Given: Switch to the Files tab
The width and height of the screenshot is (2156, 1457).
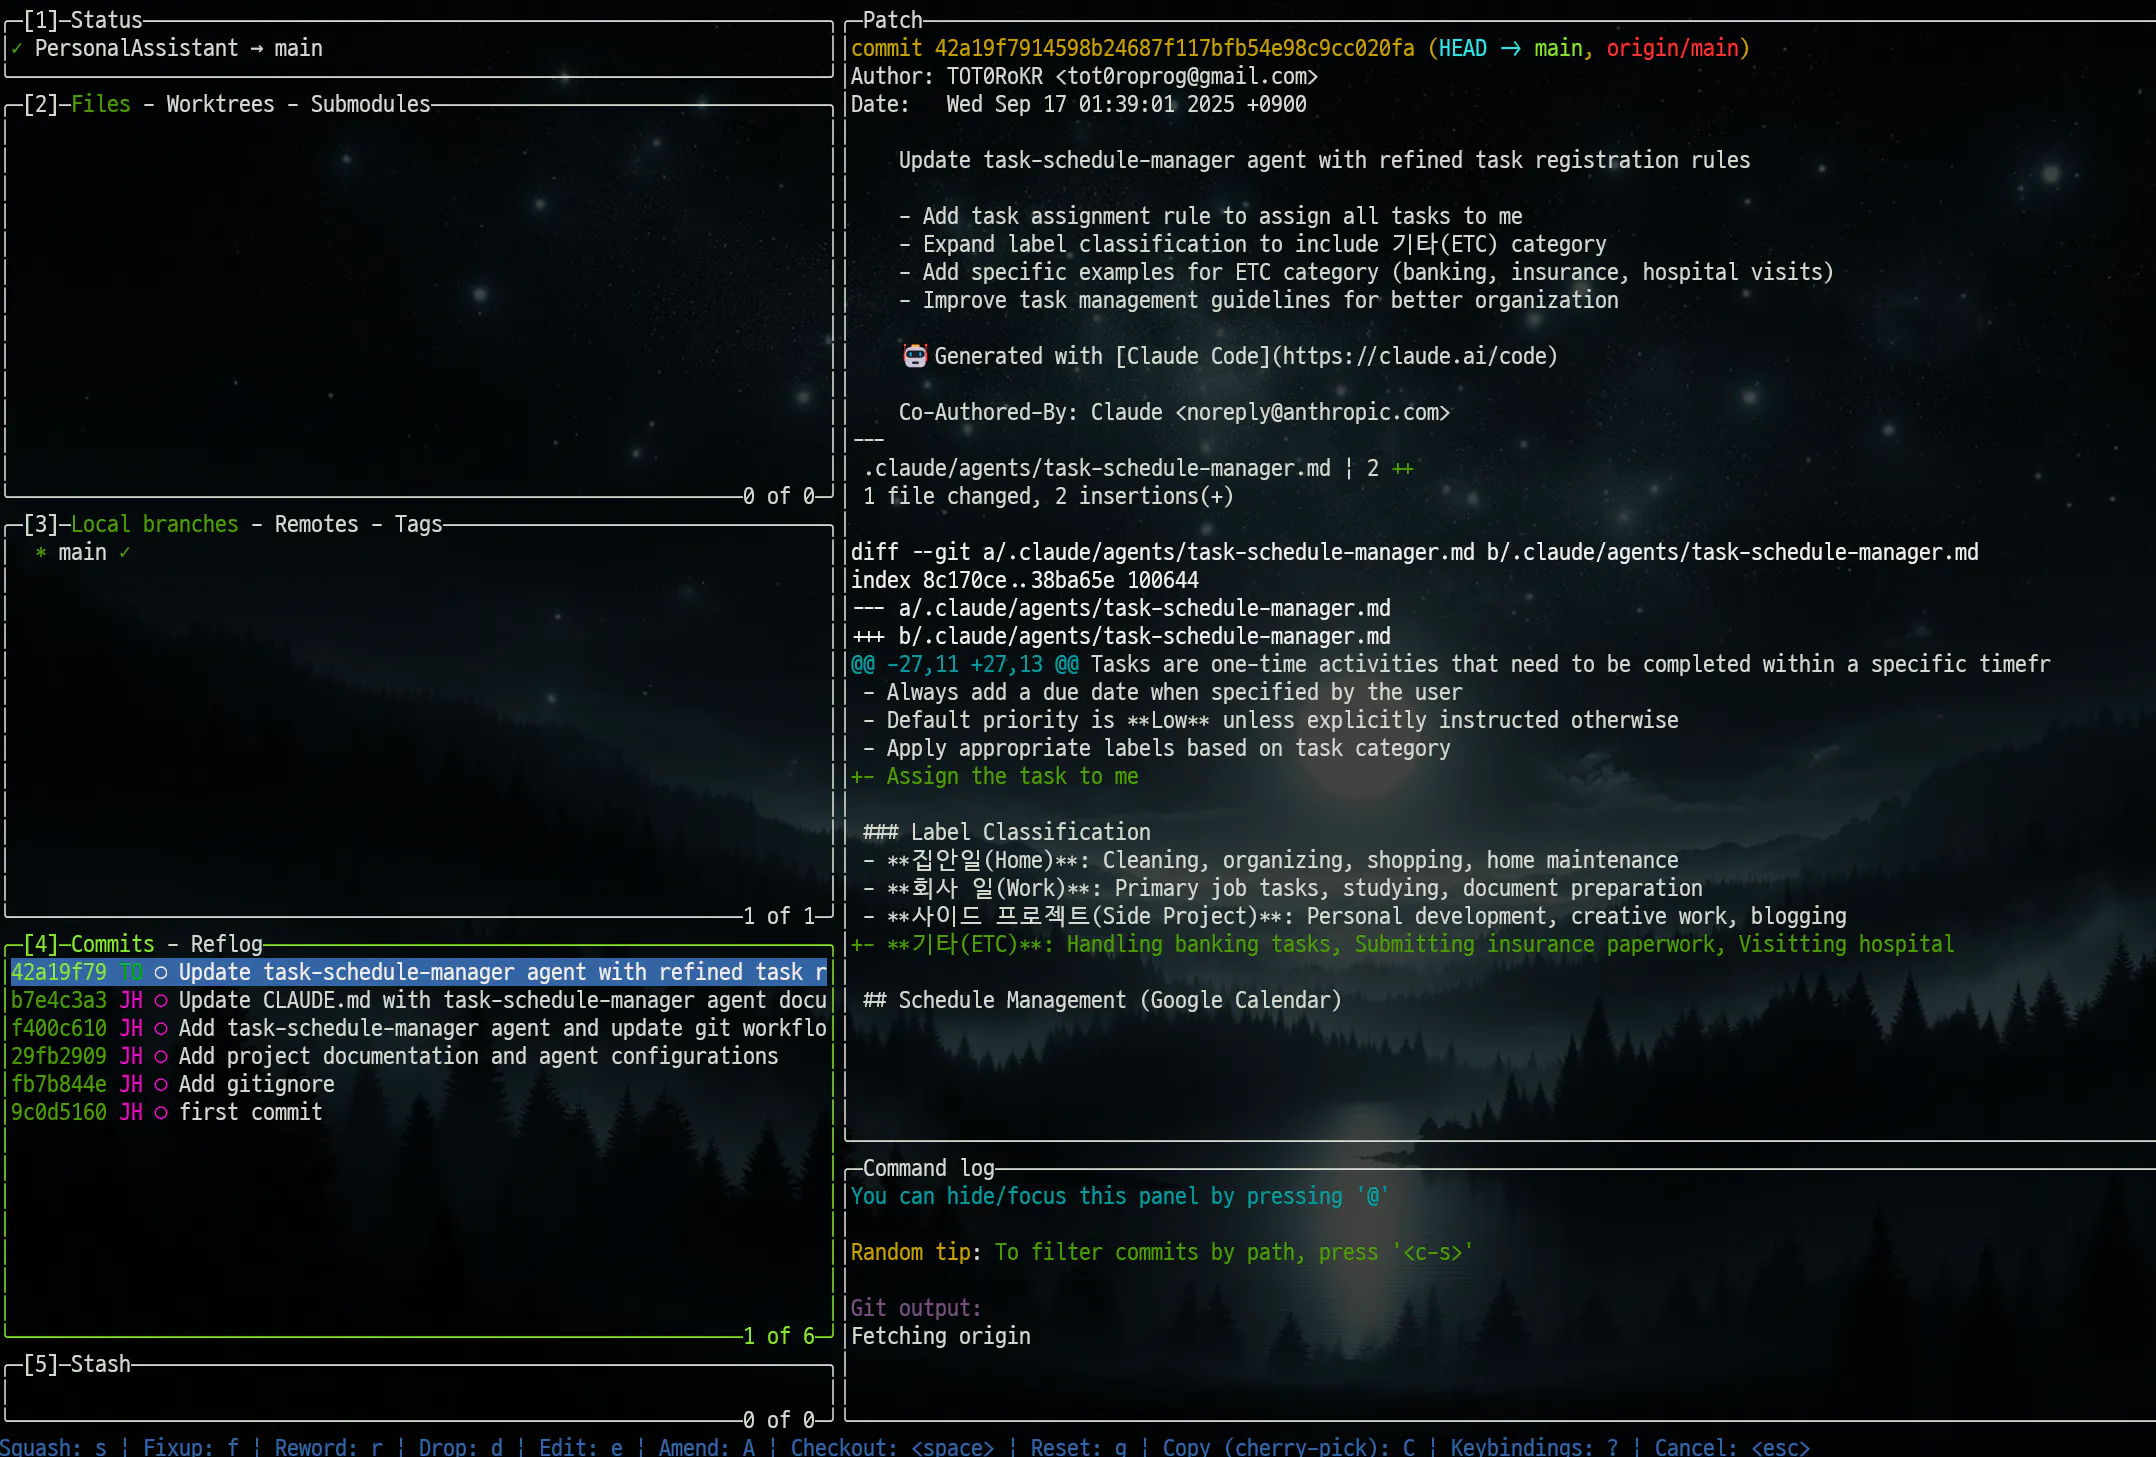Looking at the screenshot, I should (101, 104).
